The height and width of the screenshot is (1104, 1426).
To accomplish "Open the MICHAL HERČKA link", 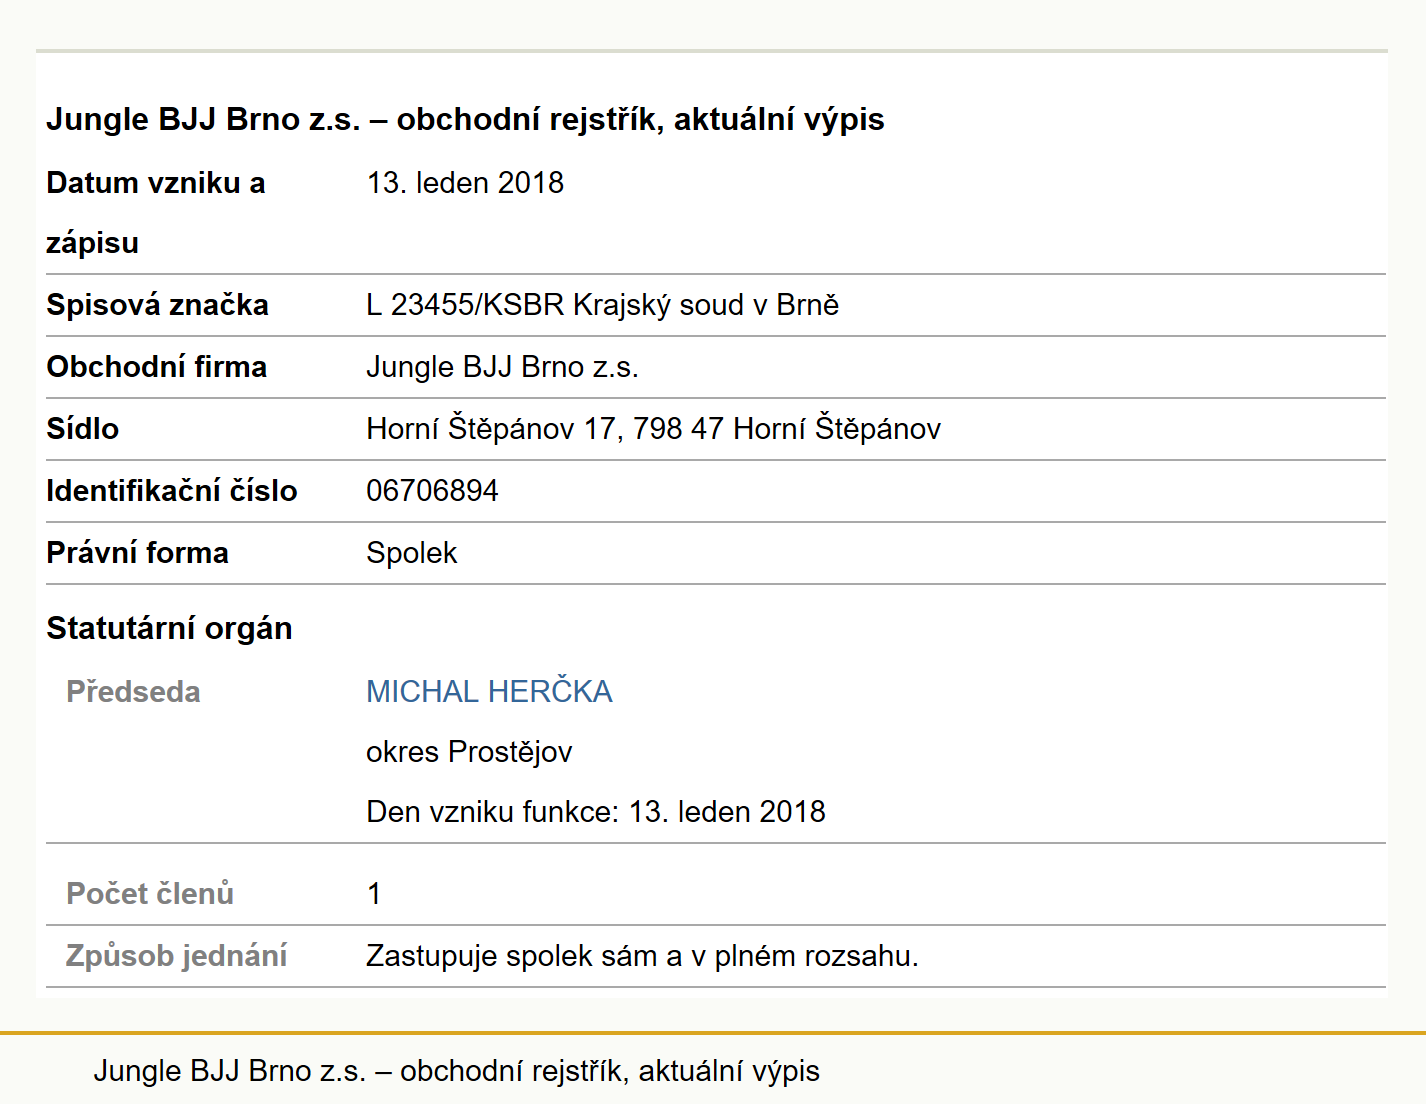I will (489, 691).
